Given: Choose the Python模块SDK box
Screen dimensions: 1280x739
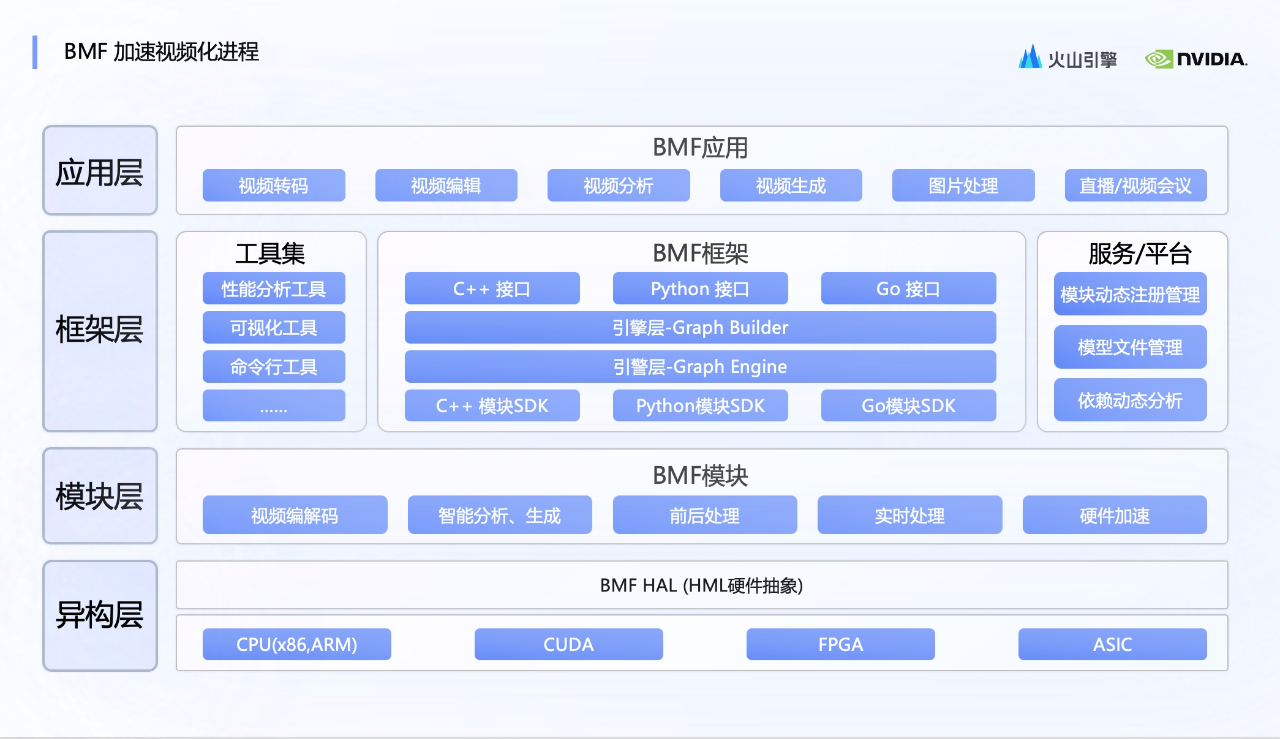Looking at the screenshot, I should (x=700, y=405).
